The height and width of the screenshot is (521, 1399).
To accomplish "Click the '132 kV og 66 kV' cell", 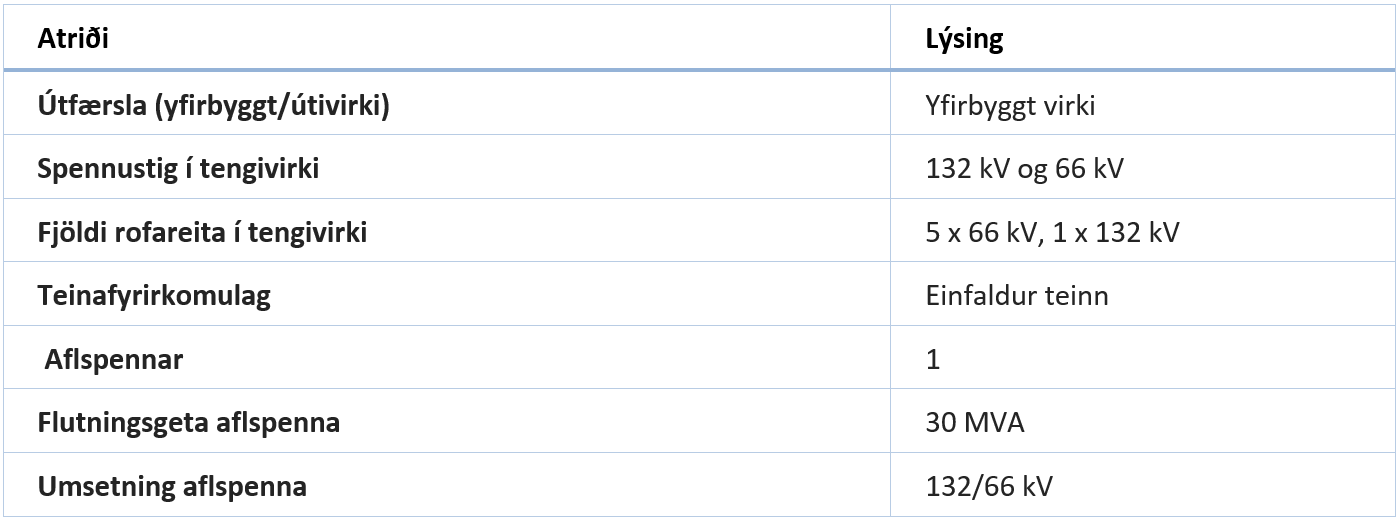I will pyautogui.click(x=1024, y=169).
